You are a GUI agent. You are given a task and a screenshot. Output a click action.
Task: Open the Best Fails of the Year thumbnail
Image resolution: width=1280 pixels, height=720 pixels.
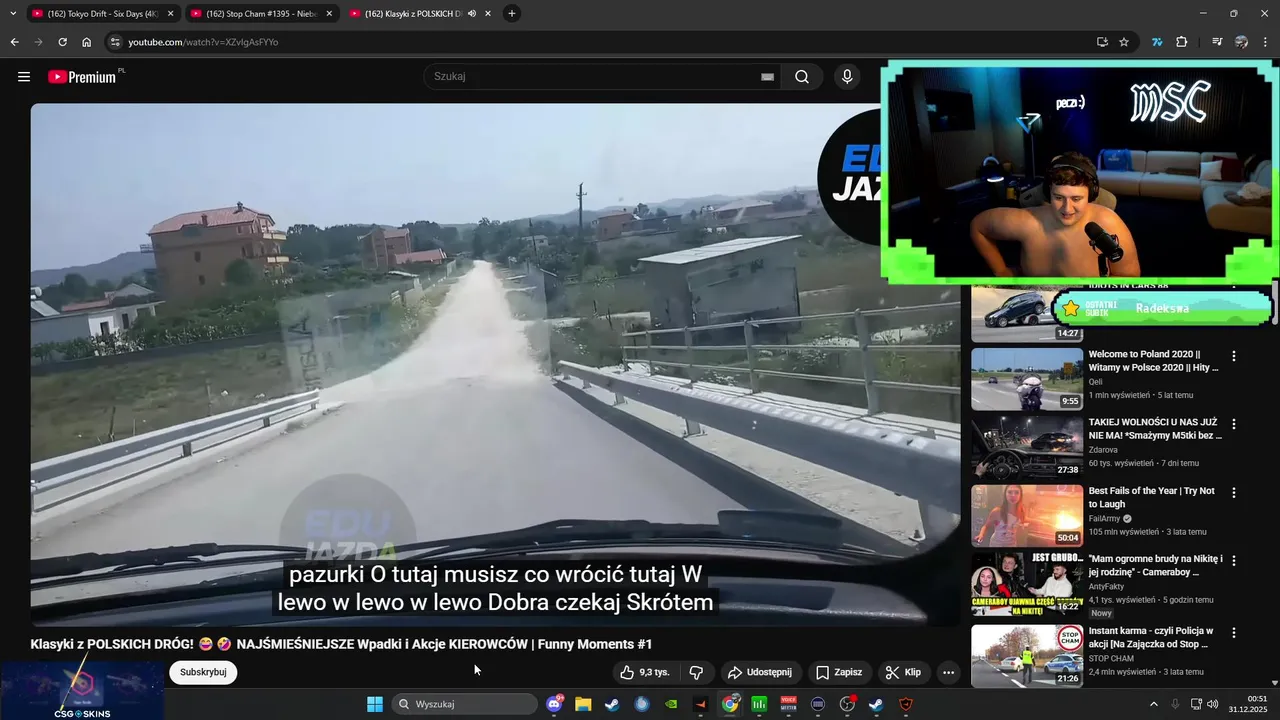coord(1027,516)
